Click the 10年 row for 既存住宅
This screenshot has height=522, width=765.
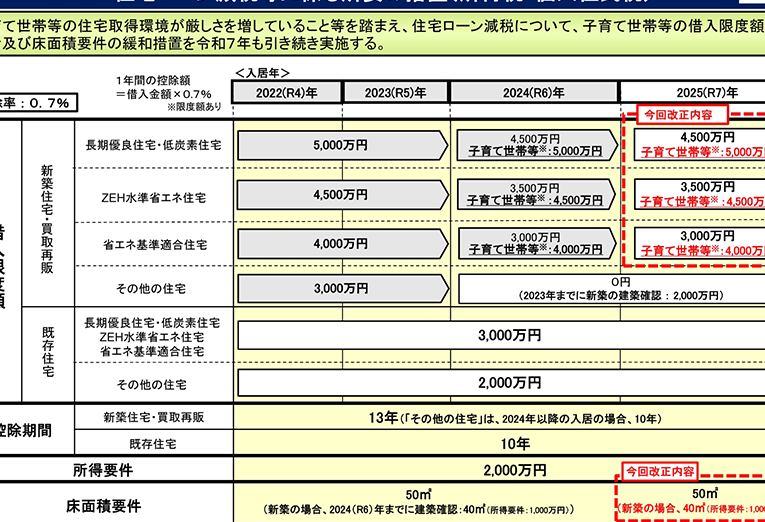(x=500, y=443)
